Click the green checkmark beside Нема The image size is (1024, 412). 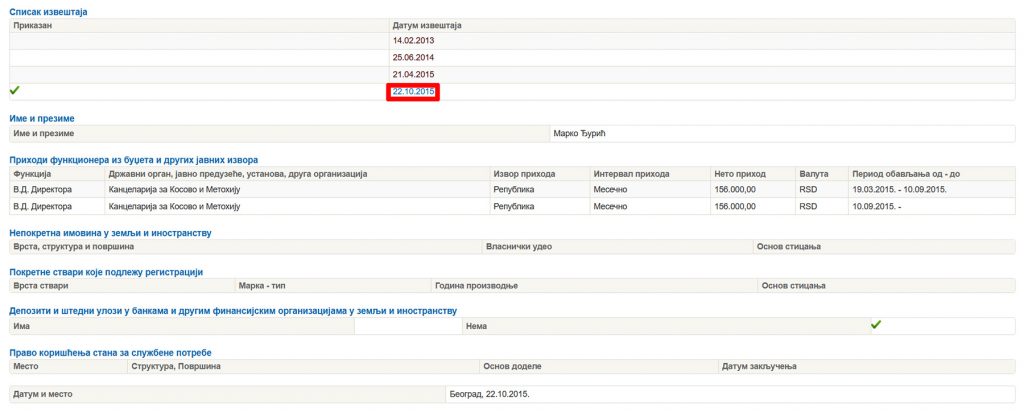pos(876,325)
